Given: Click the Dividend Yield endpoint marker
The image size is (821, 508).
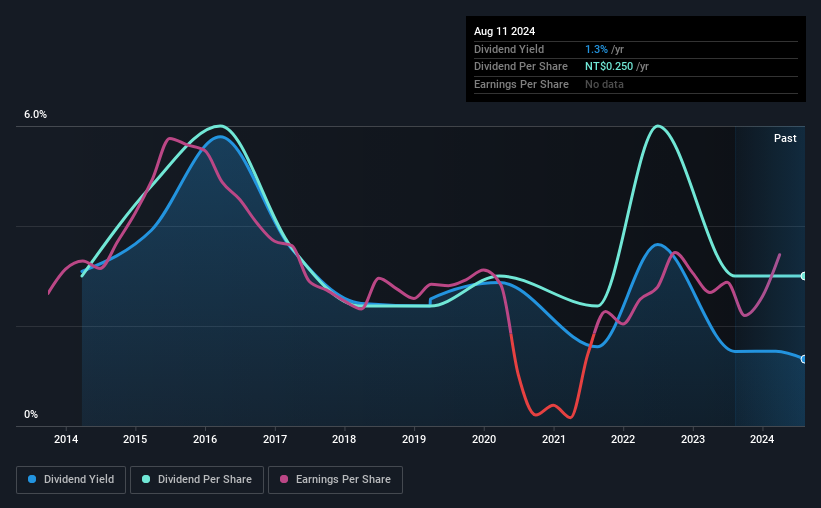Looking at the screenshot, I should click(804, 359).
